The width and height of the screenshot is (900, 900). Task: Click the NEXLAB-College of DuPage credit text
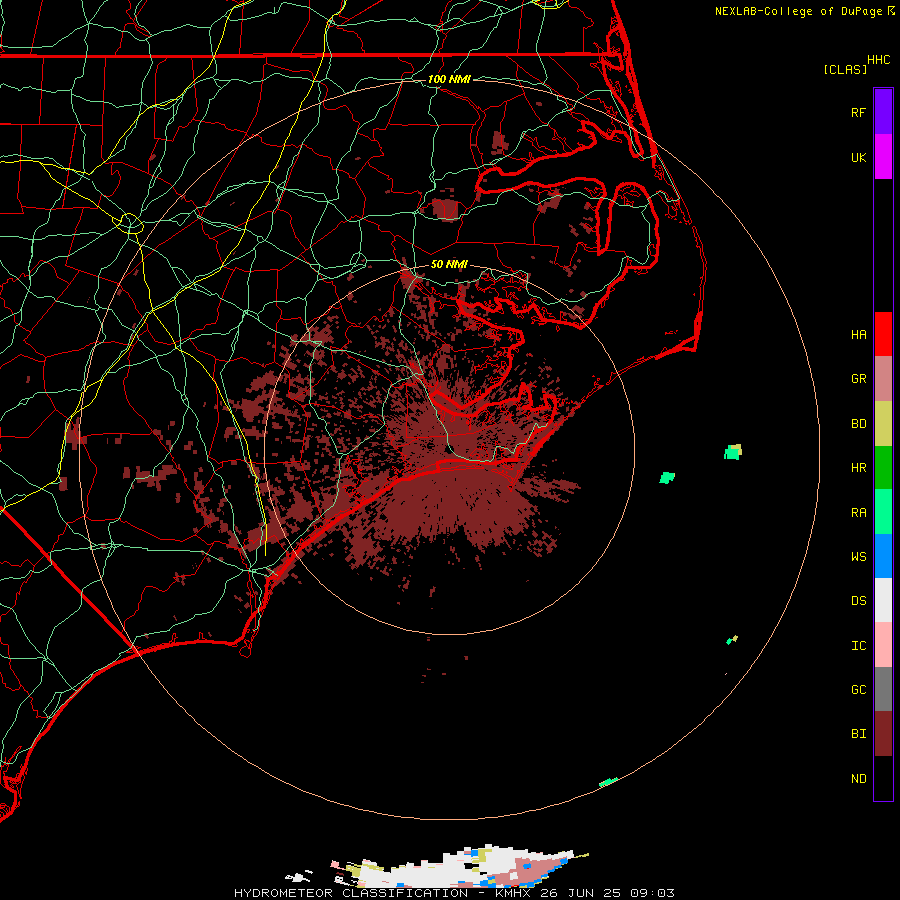(798, 11)
